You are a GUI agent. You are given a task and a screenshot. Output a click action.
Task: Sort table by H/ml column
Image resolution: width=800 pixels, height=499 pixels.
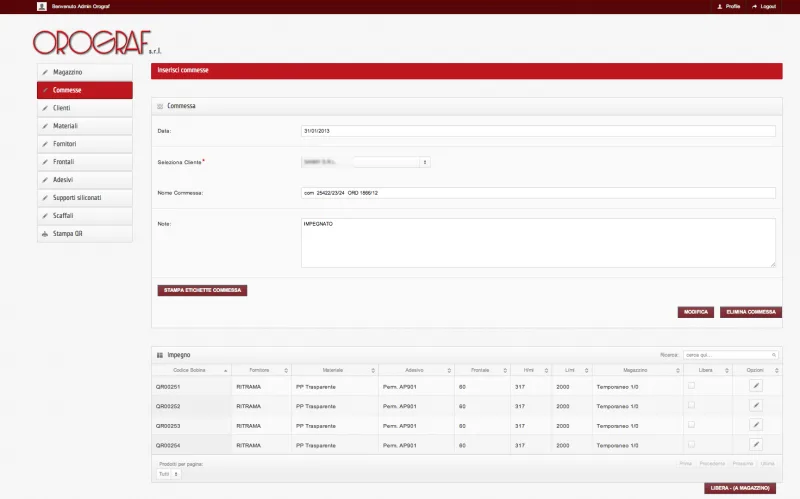(531, 370)
